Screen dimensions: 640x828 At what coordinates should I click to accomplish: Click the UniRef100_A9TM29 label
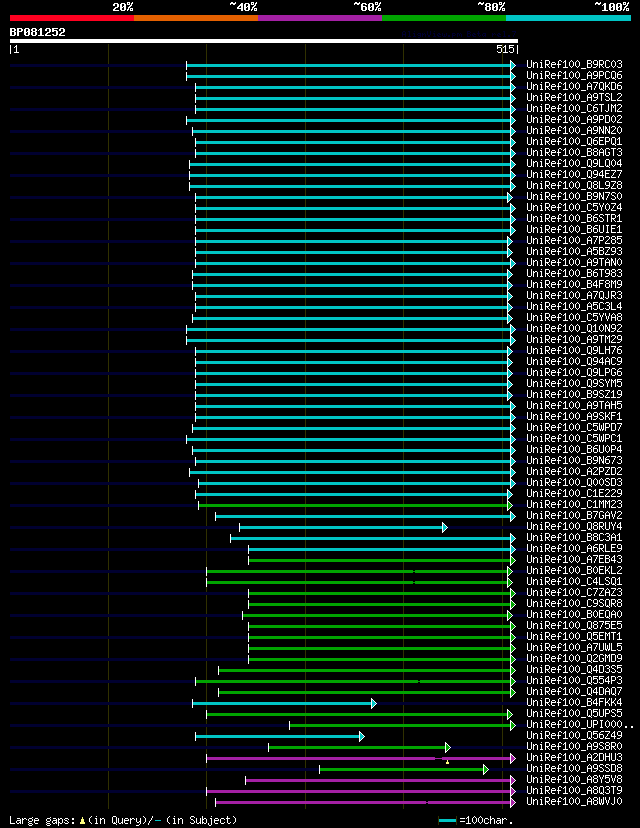(x=574, y=340)
